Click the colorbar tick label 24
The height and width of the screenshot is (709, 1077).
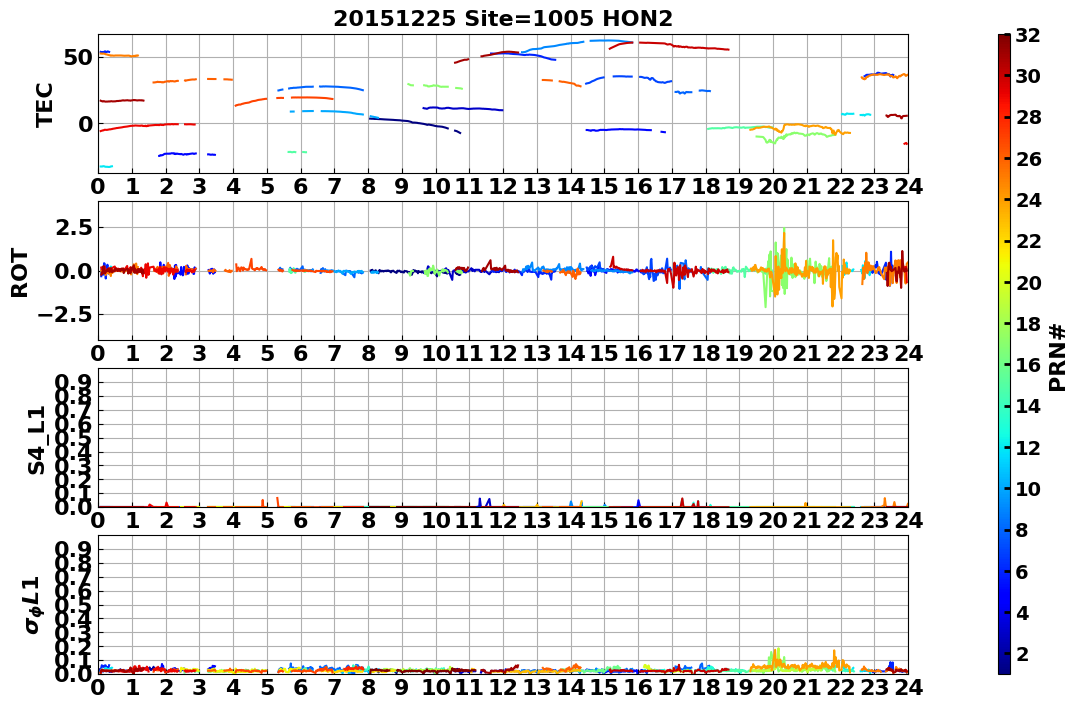(1028, 200)
